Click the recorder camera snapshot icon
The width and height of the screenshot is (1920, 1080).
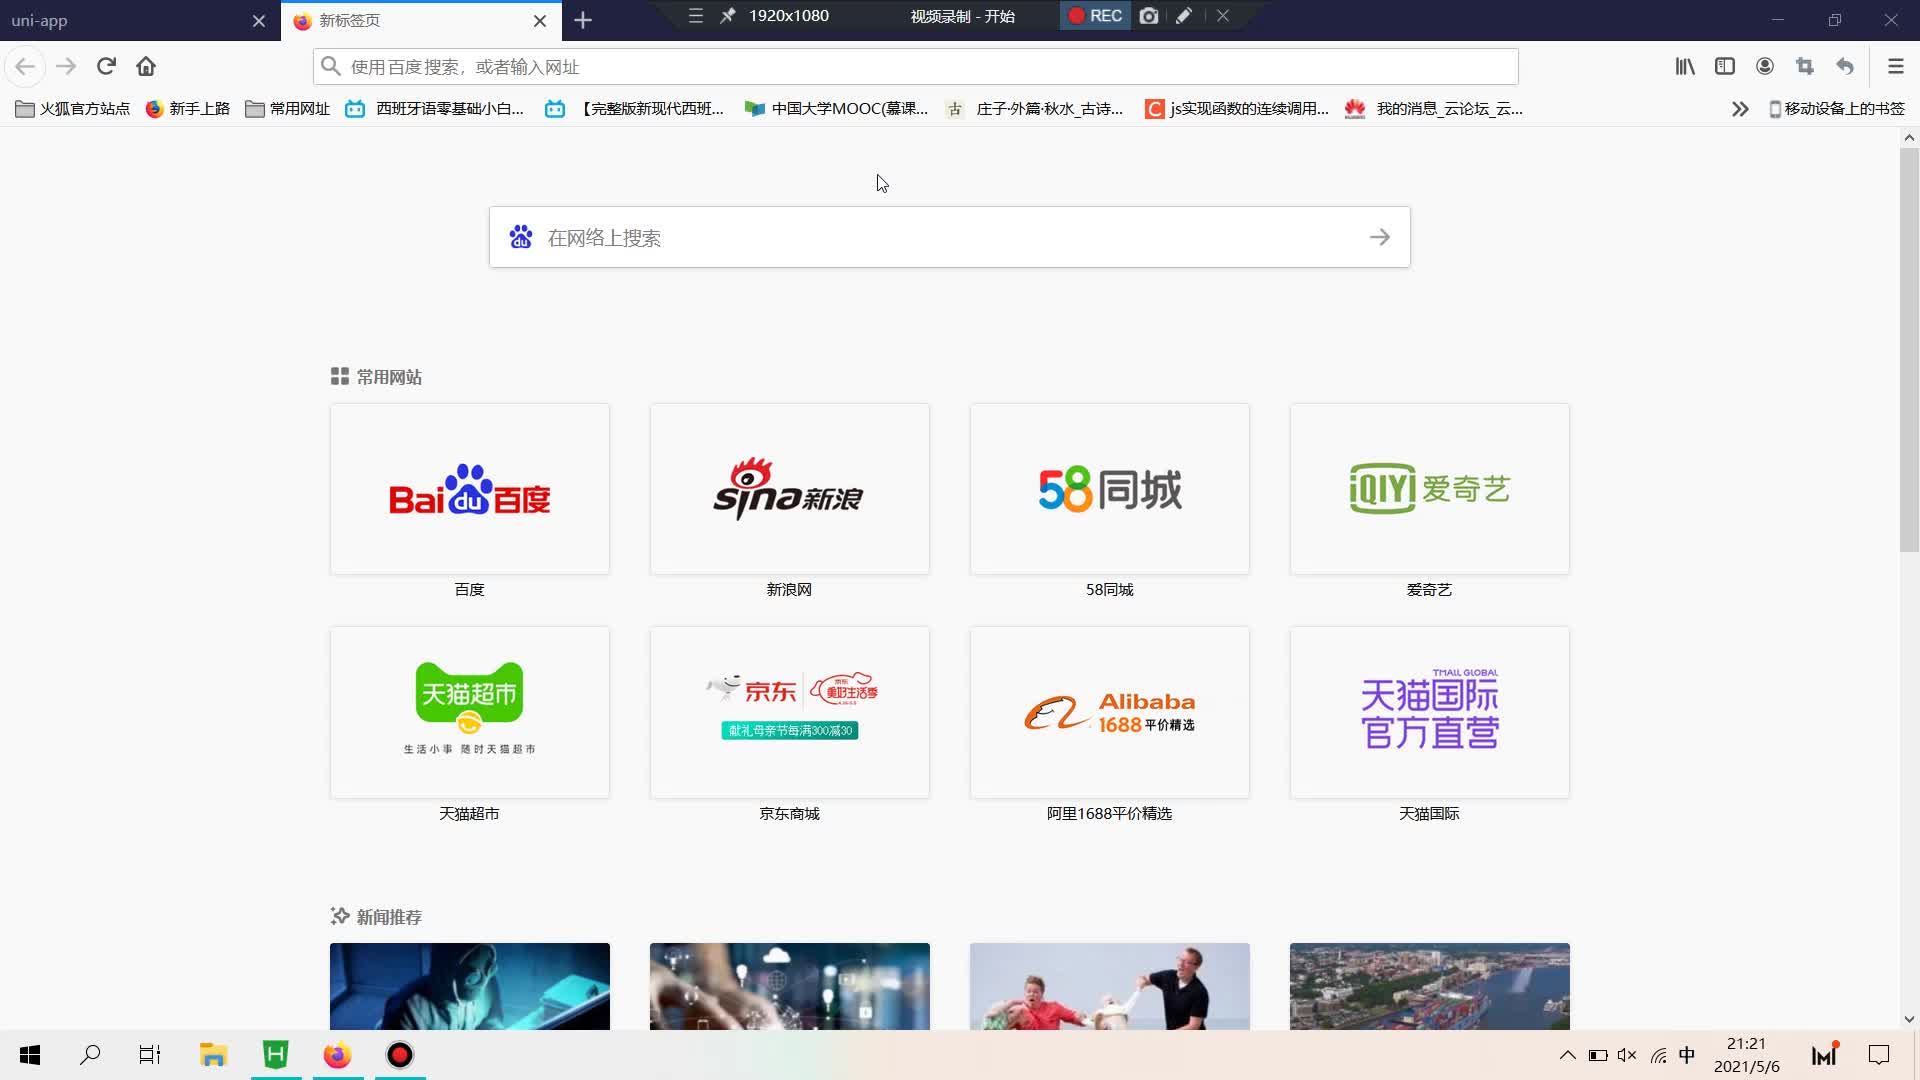click(x=1149, y=16)
